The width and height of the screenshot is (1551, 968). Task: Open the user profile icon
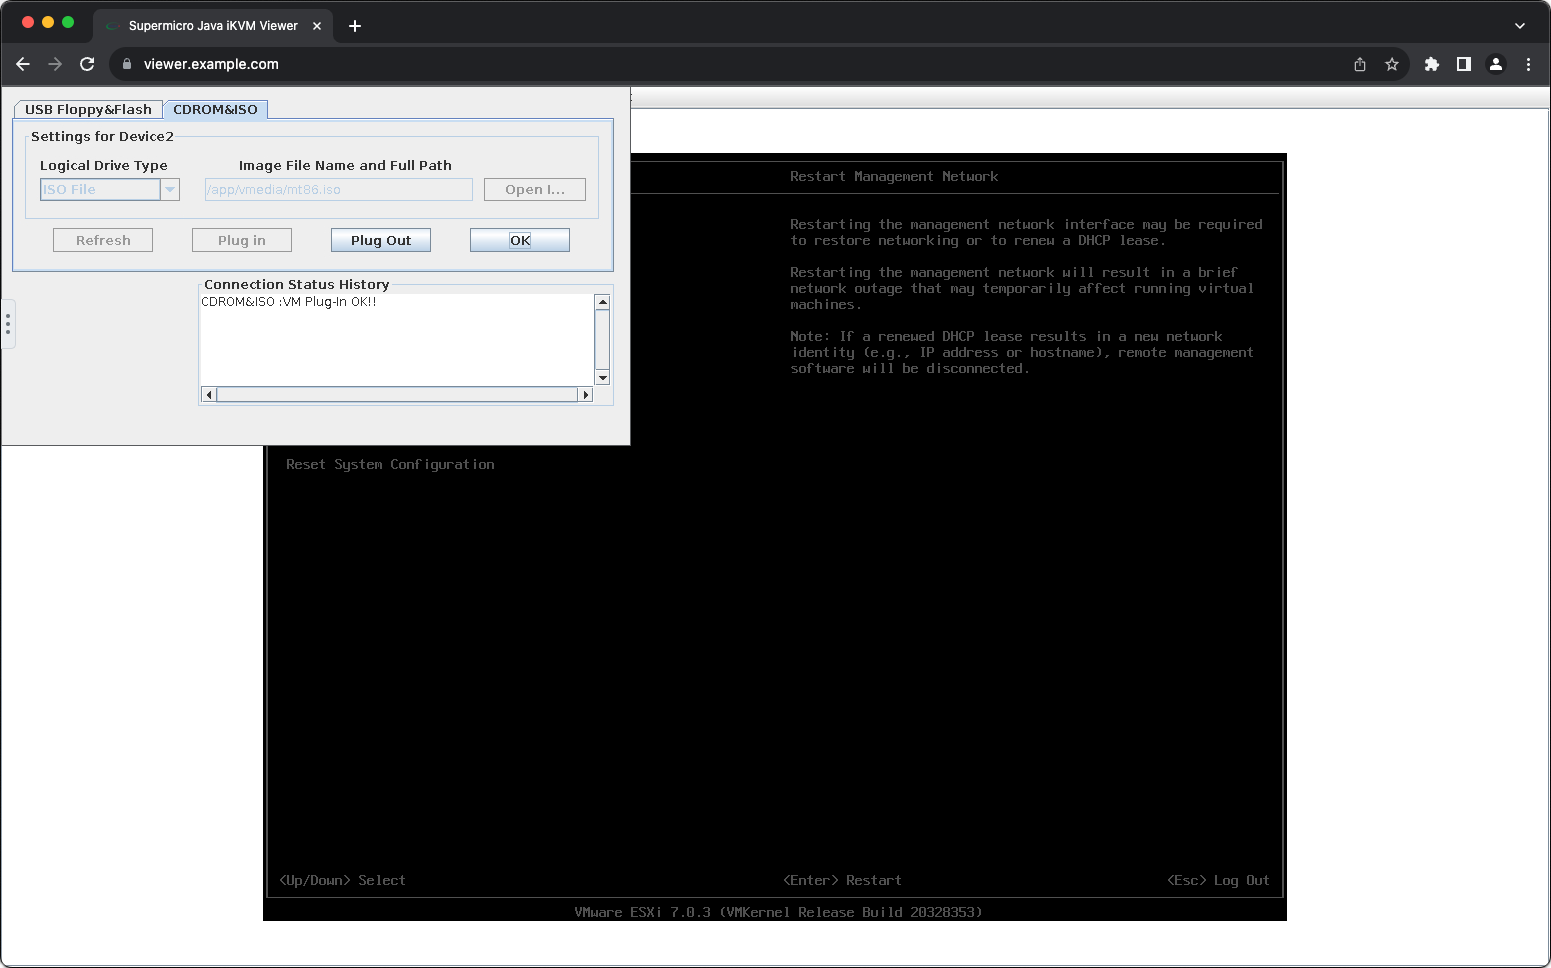pos(1495,64)
